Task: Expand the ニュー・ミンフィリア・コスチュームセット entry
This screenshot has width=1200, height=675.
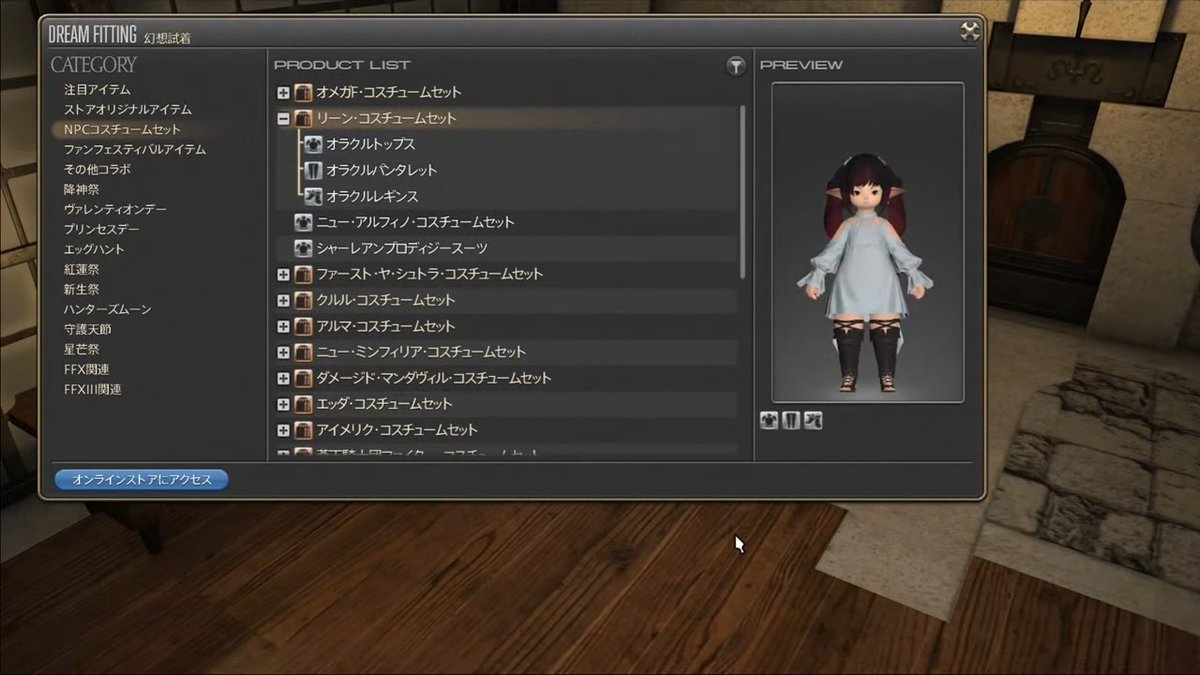Action: [283, 352]
